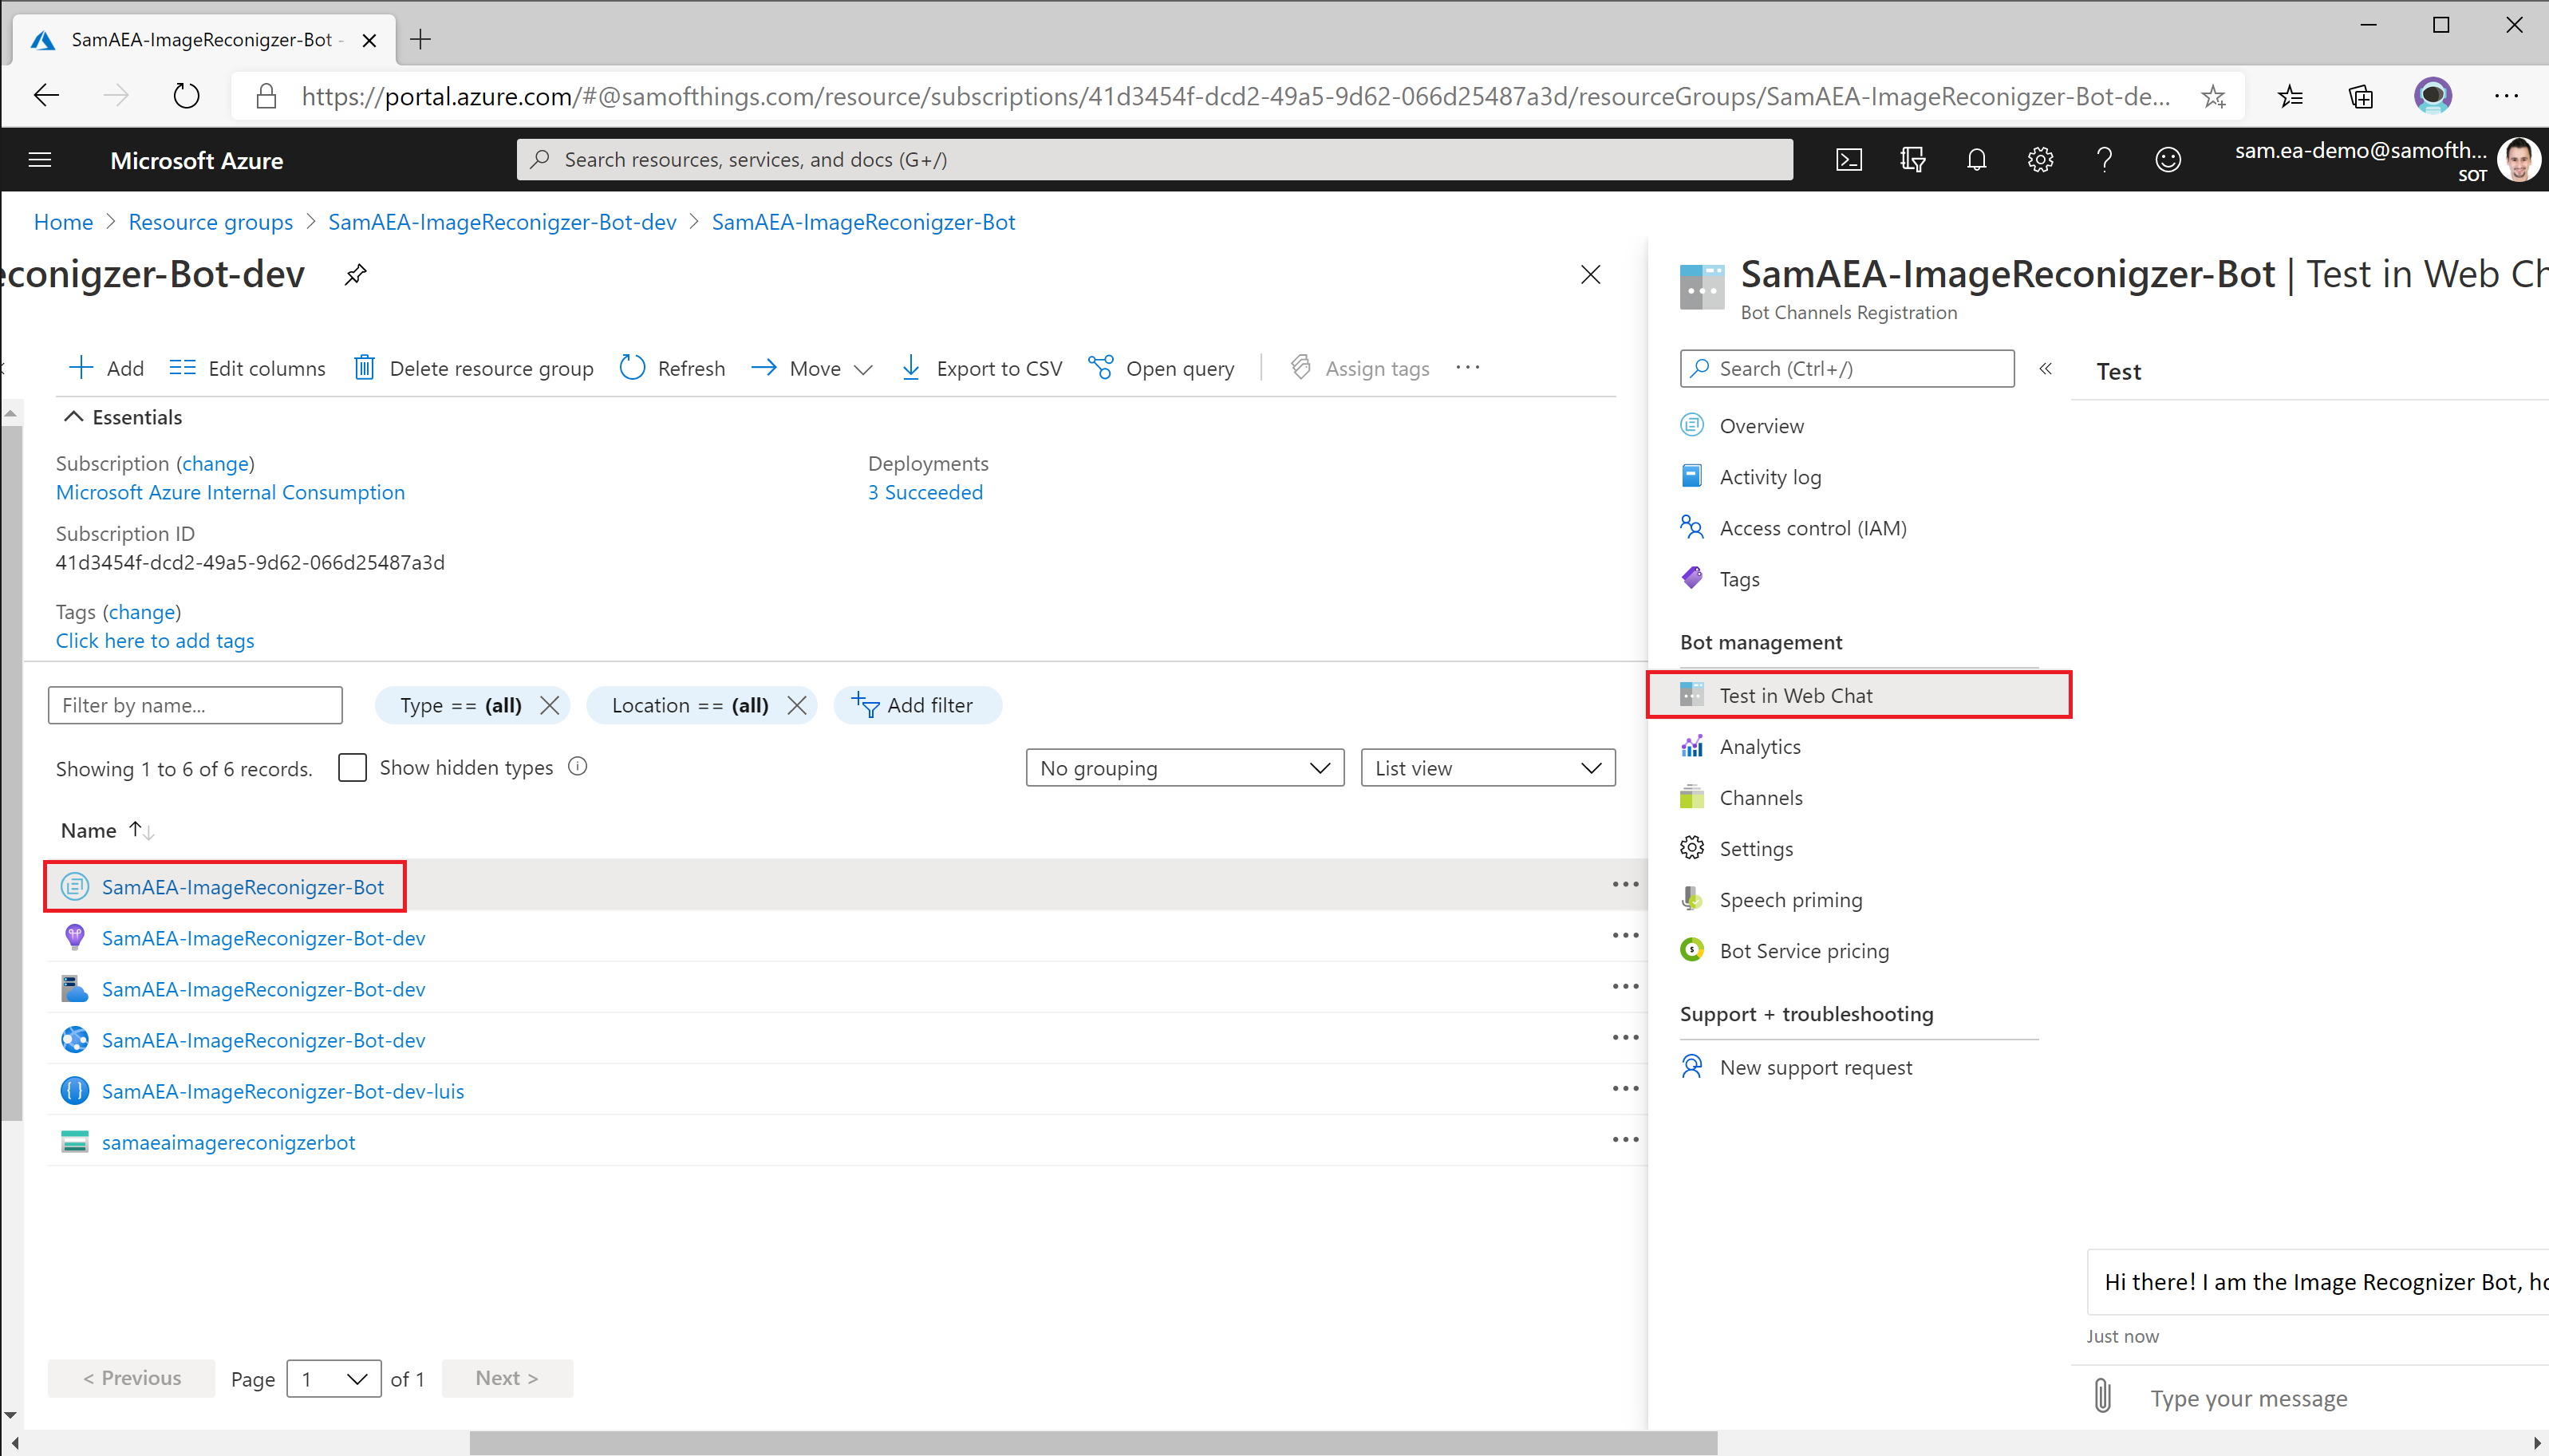Open Directory + subscription filter icon
The image size is (2549, 1456).
(1913, 160)
